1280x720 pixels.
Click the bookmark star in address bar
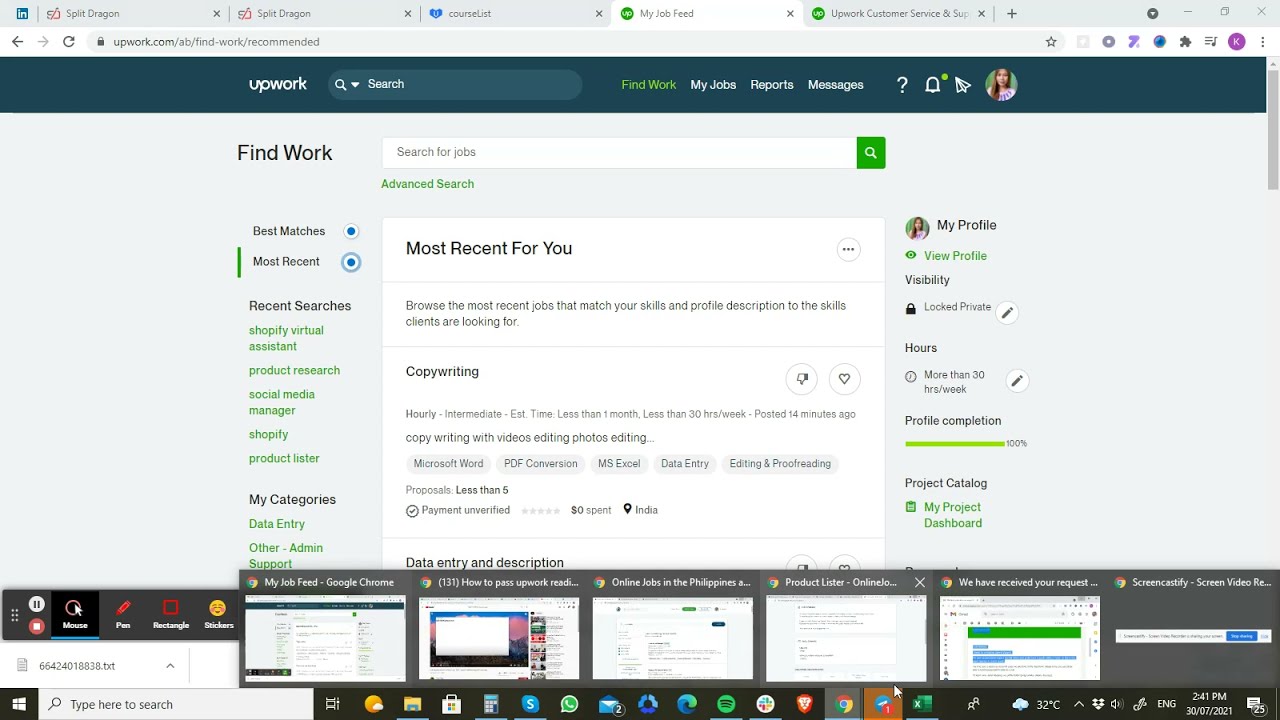click(1051, 42)
